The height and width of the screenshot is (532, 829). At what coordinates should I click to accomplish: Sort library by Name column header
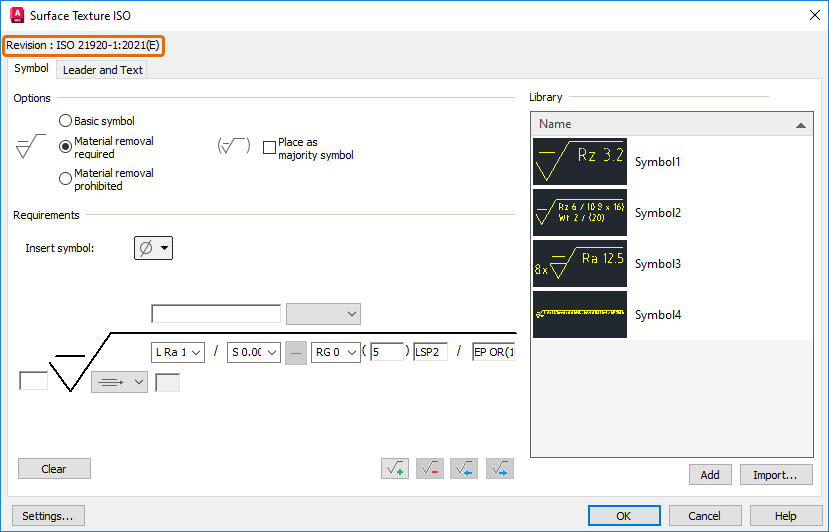(x=672, y=124)
